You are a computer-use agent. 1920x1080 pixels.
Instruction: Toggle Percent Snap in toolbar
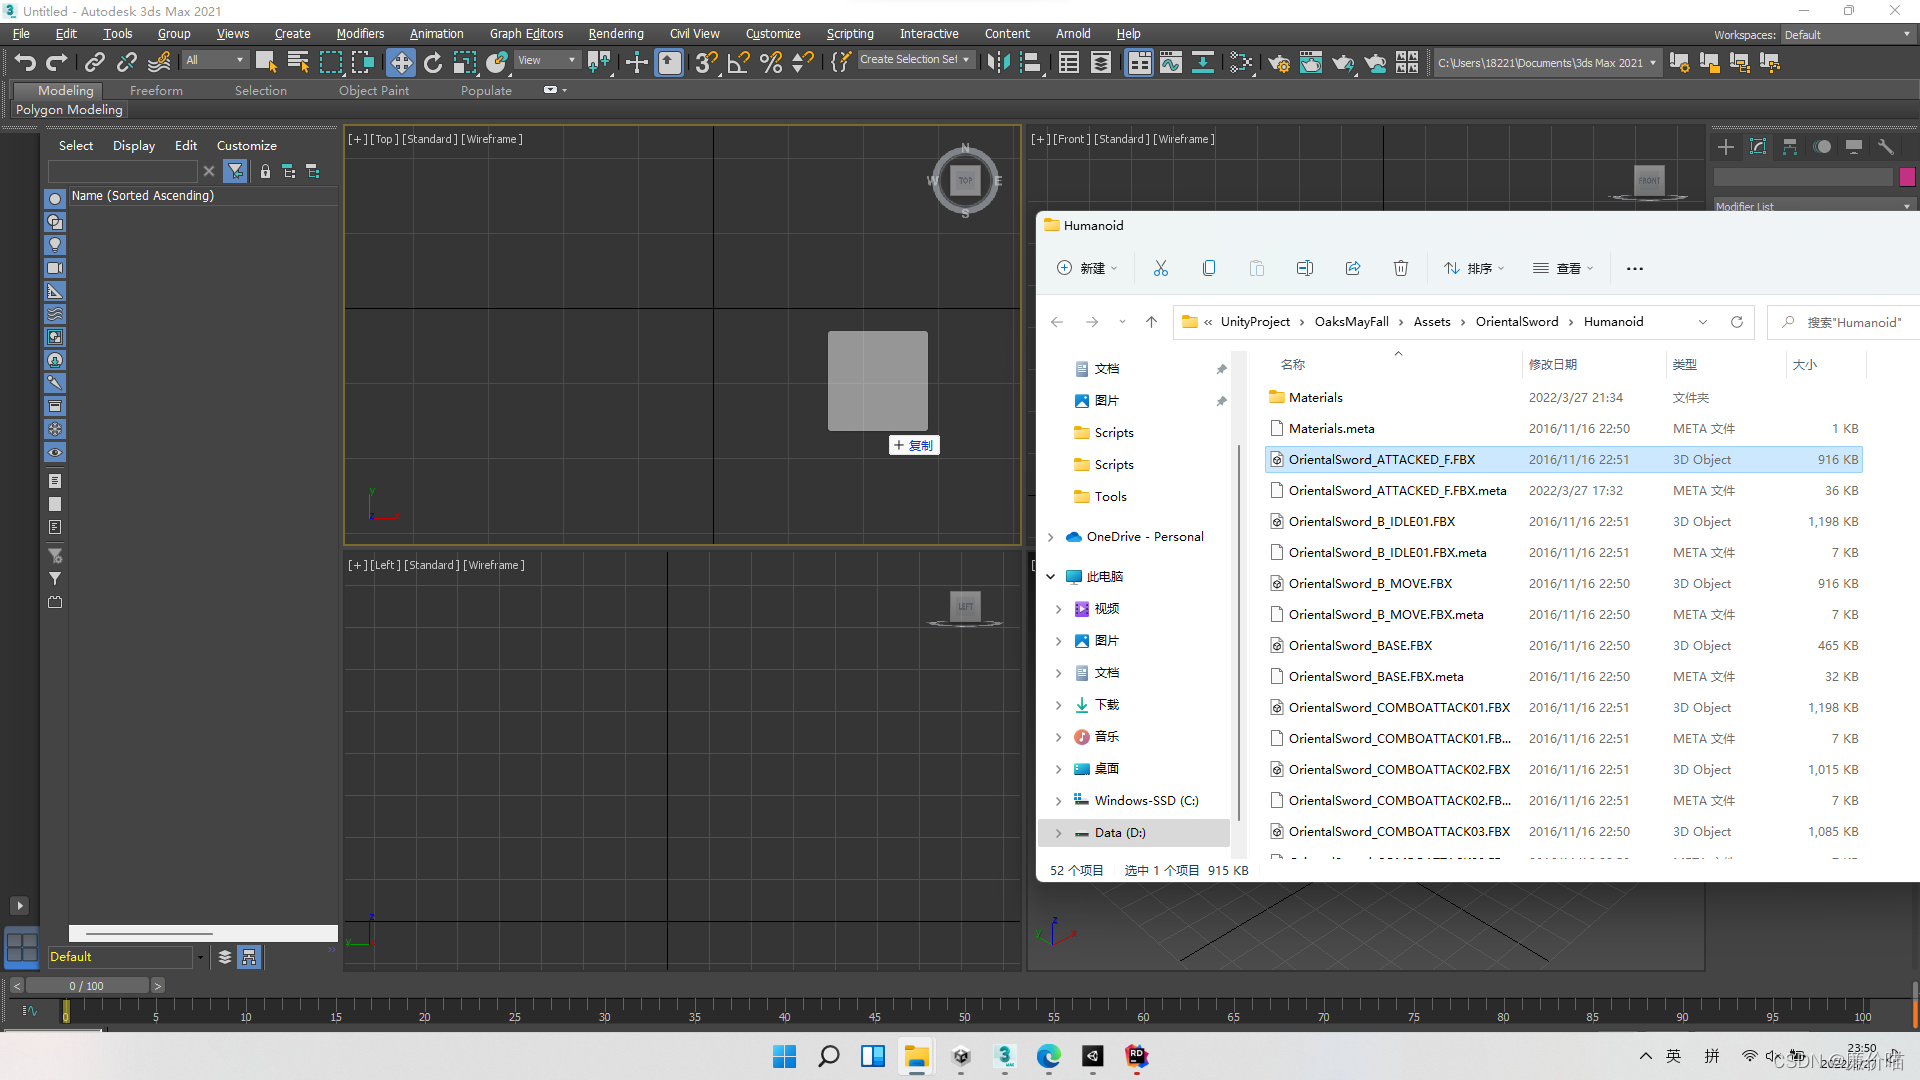point(770,62)
